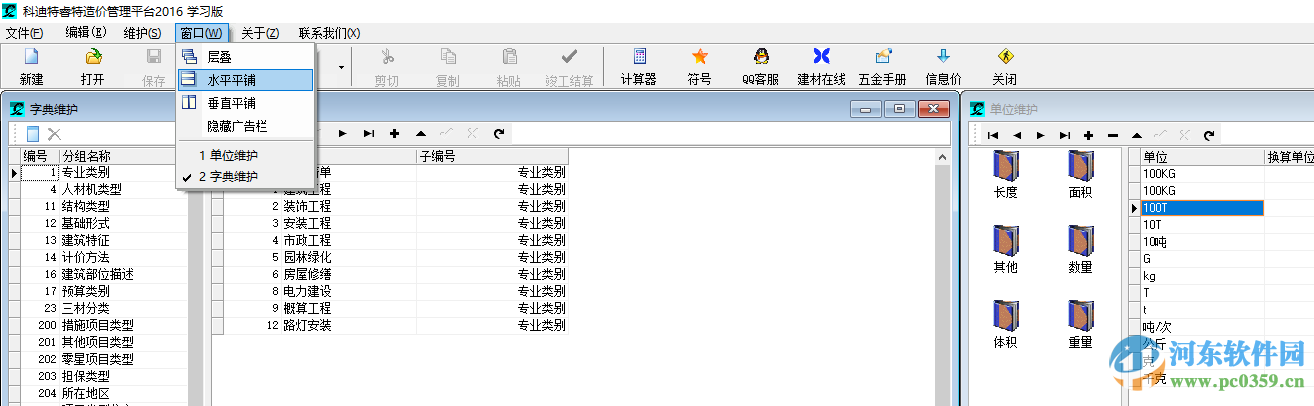
Task: Select 隐藏广告栏 menu entry
Action: [245, 126]
